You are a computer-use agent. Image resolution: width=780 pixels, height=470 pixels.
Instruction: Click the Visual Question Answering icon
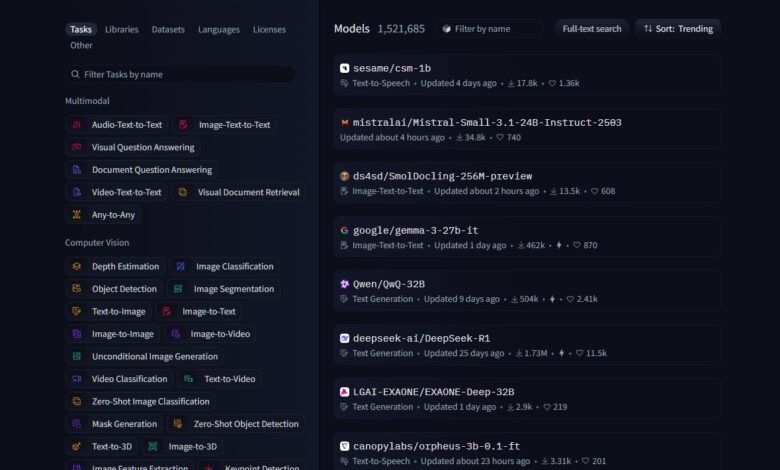pyautogui.click(x=77, y=147)
